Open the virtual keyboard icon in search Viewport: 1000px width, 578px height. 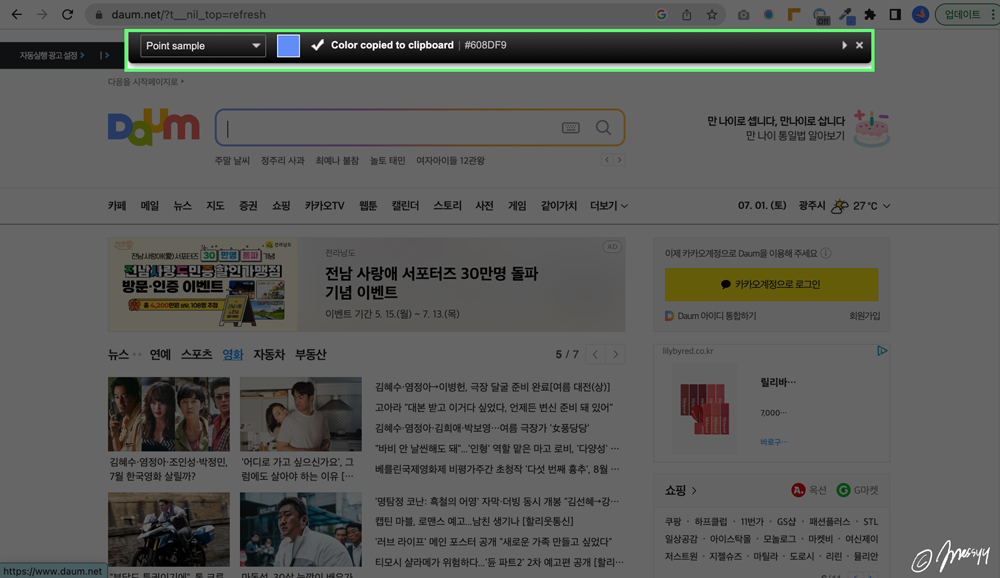[571, 128]
